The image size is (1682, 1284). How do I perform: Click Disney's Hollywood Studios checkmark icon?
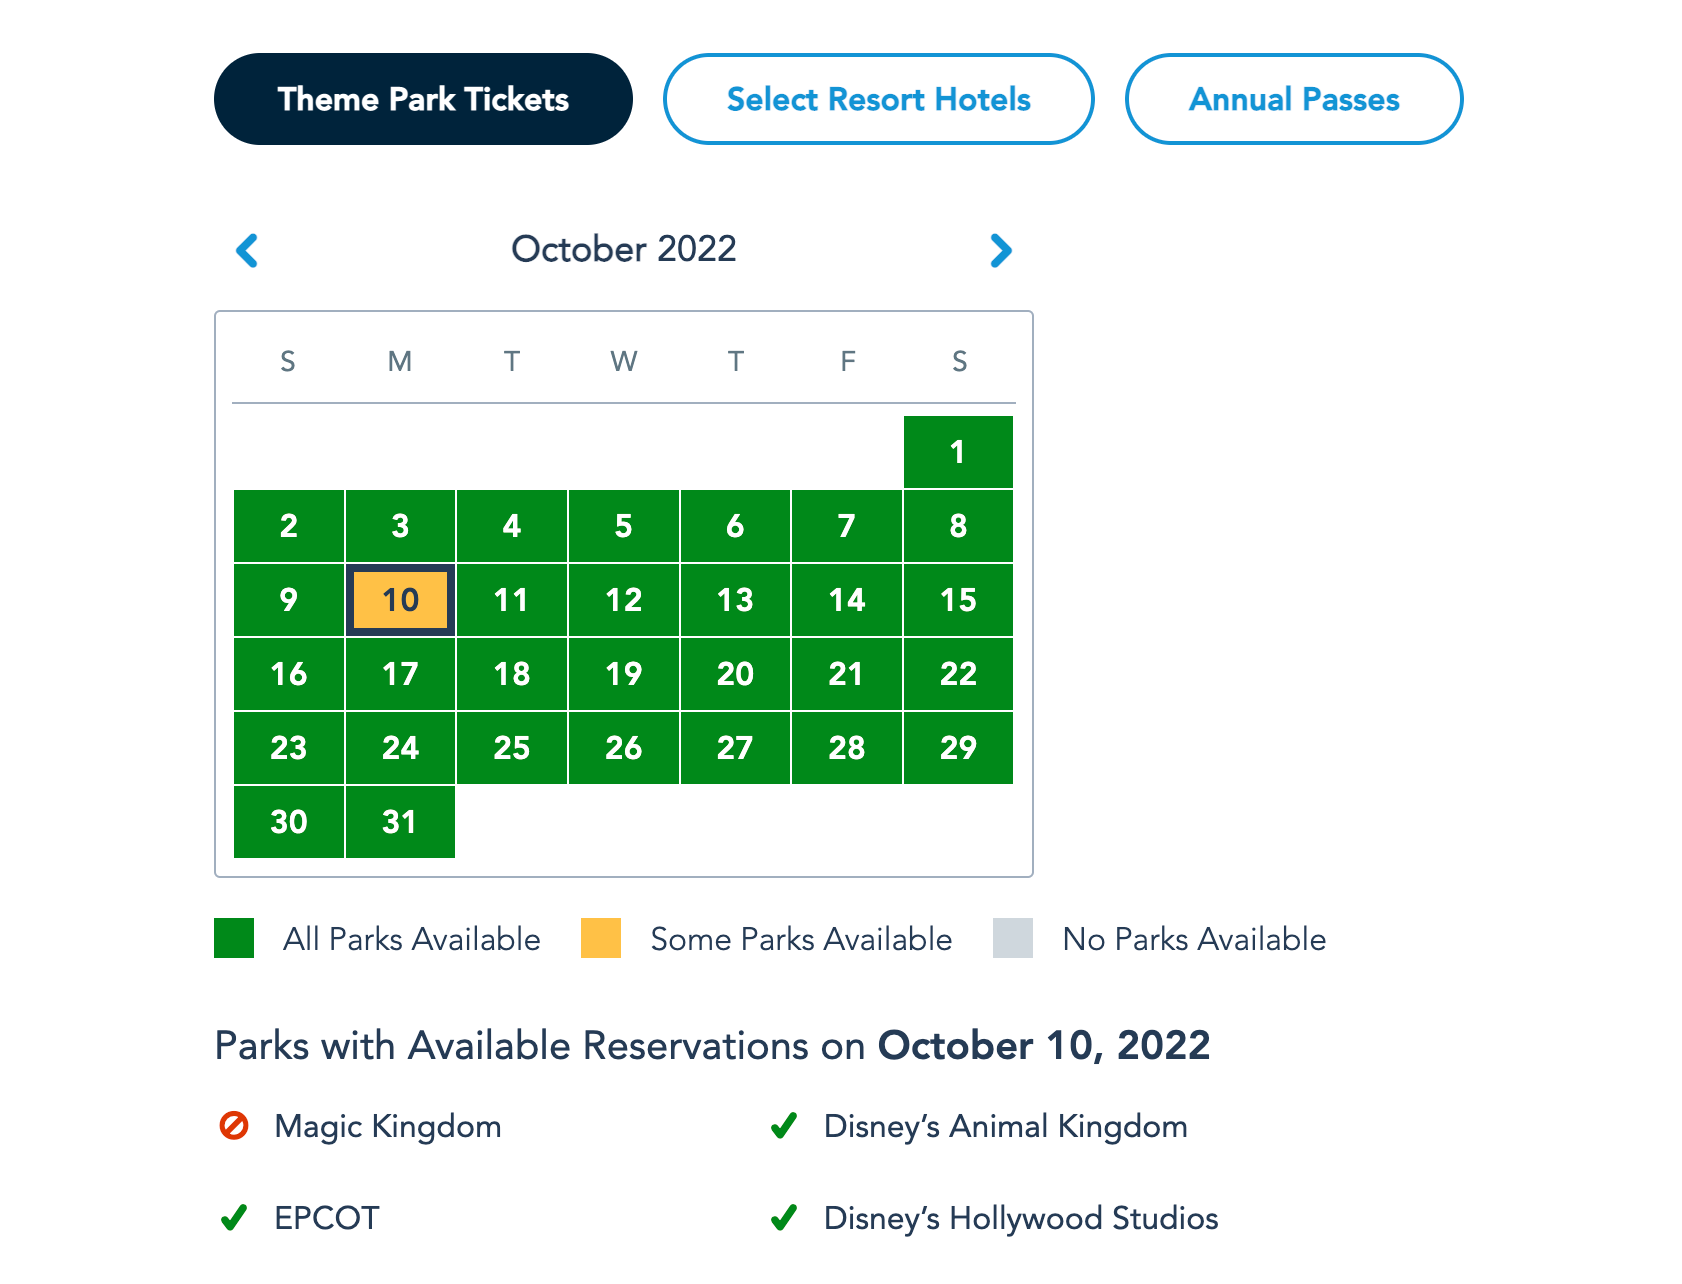[x=784, y=1218]
